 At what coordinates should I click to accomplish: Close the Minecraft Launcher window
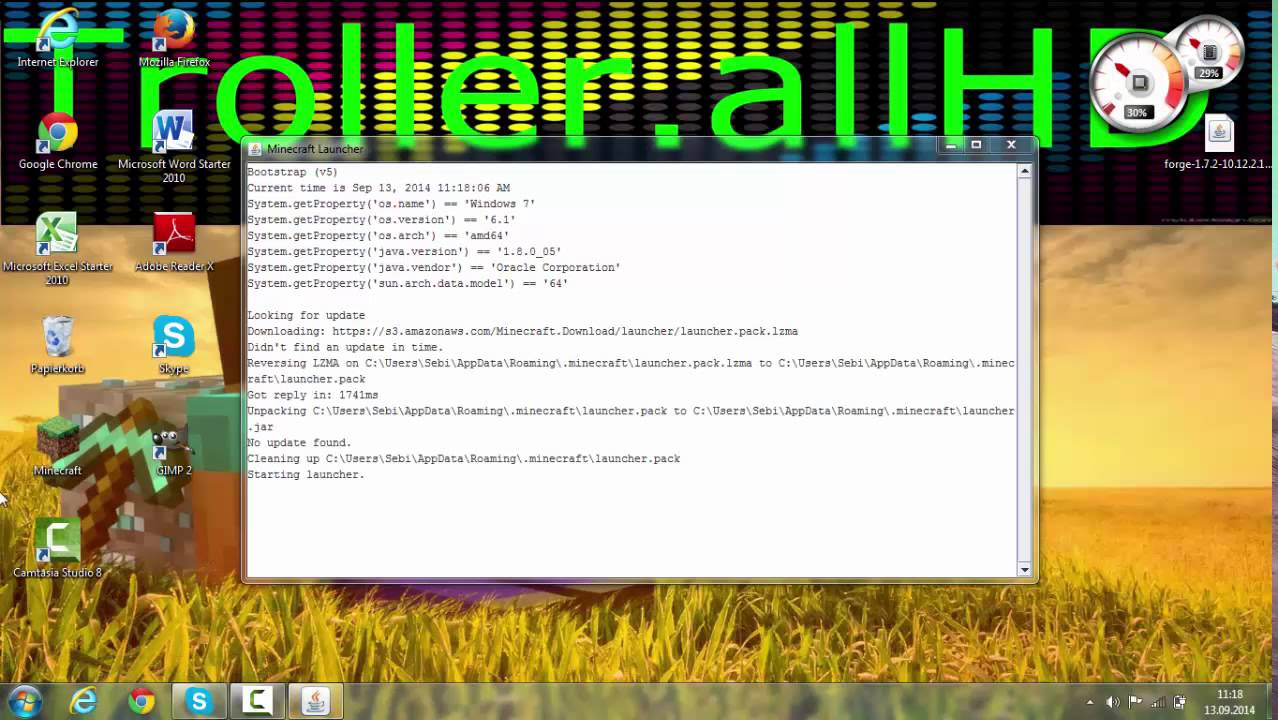coord(1011,145)
